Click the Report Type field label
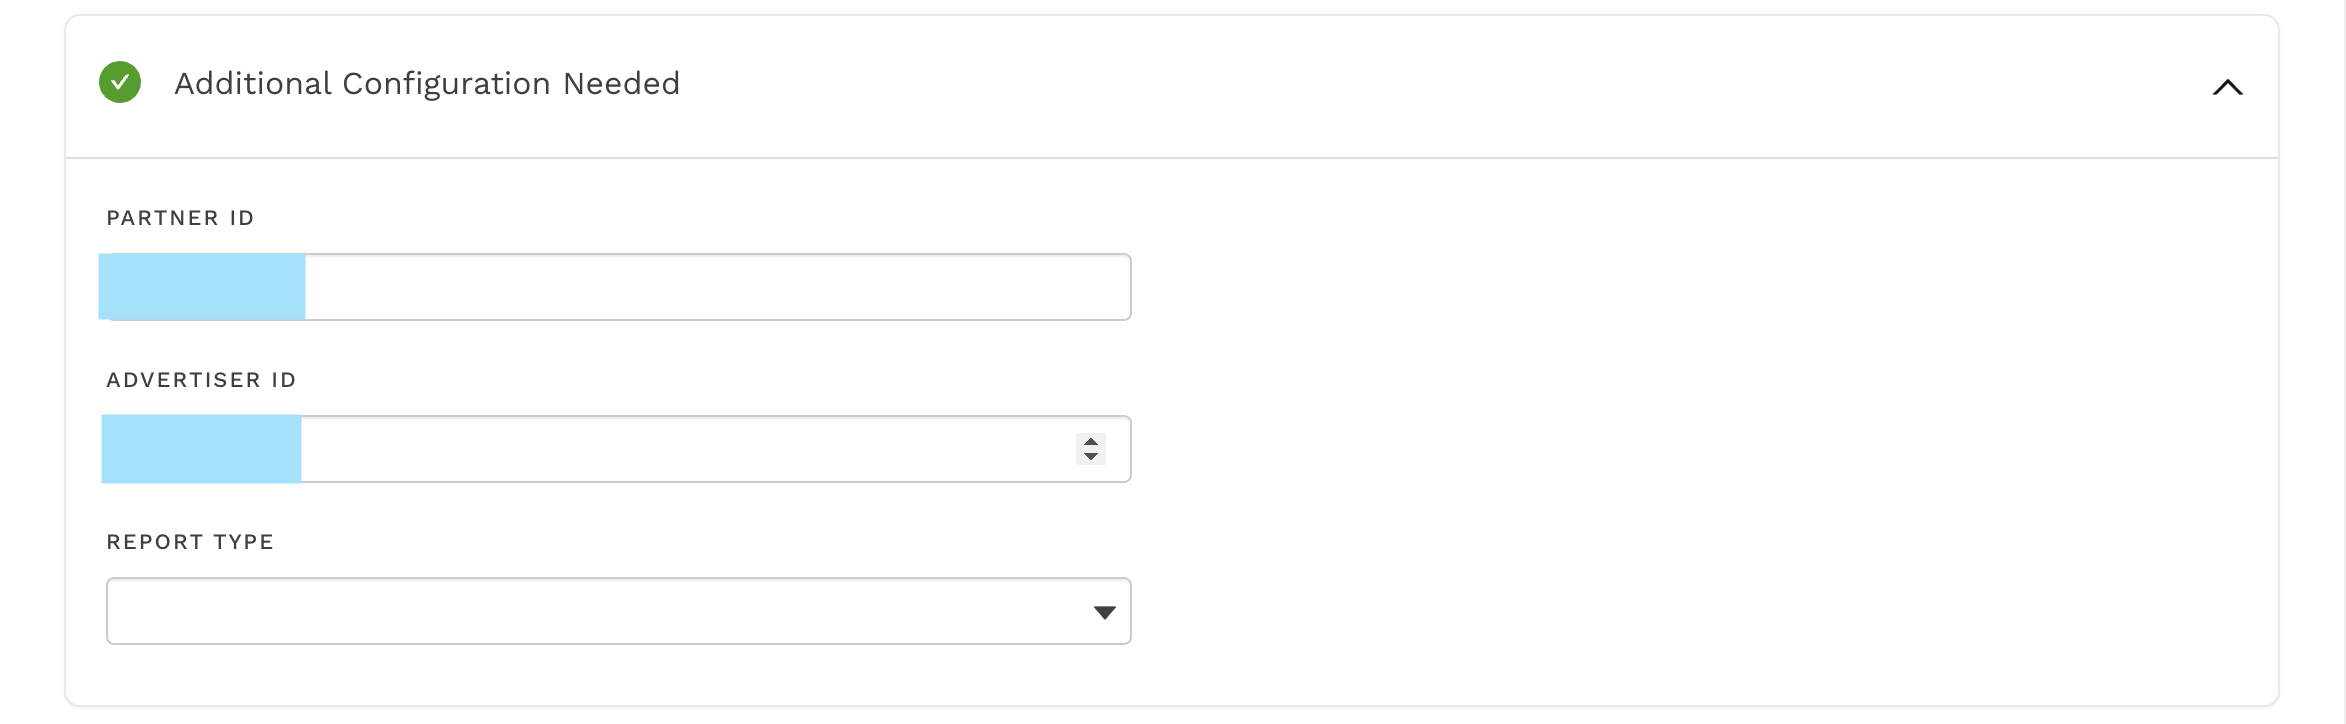The width and height of the screenshot is (2346, 724). (x=190, y=542)
